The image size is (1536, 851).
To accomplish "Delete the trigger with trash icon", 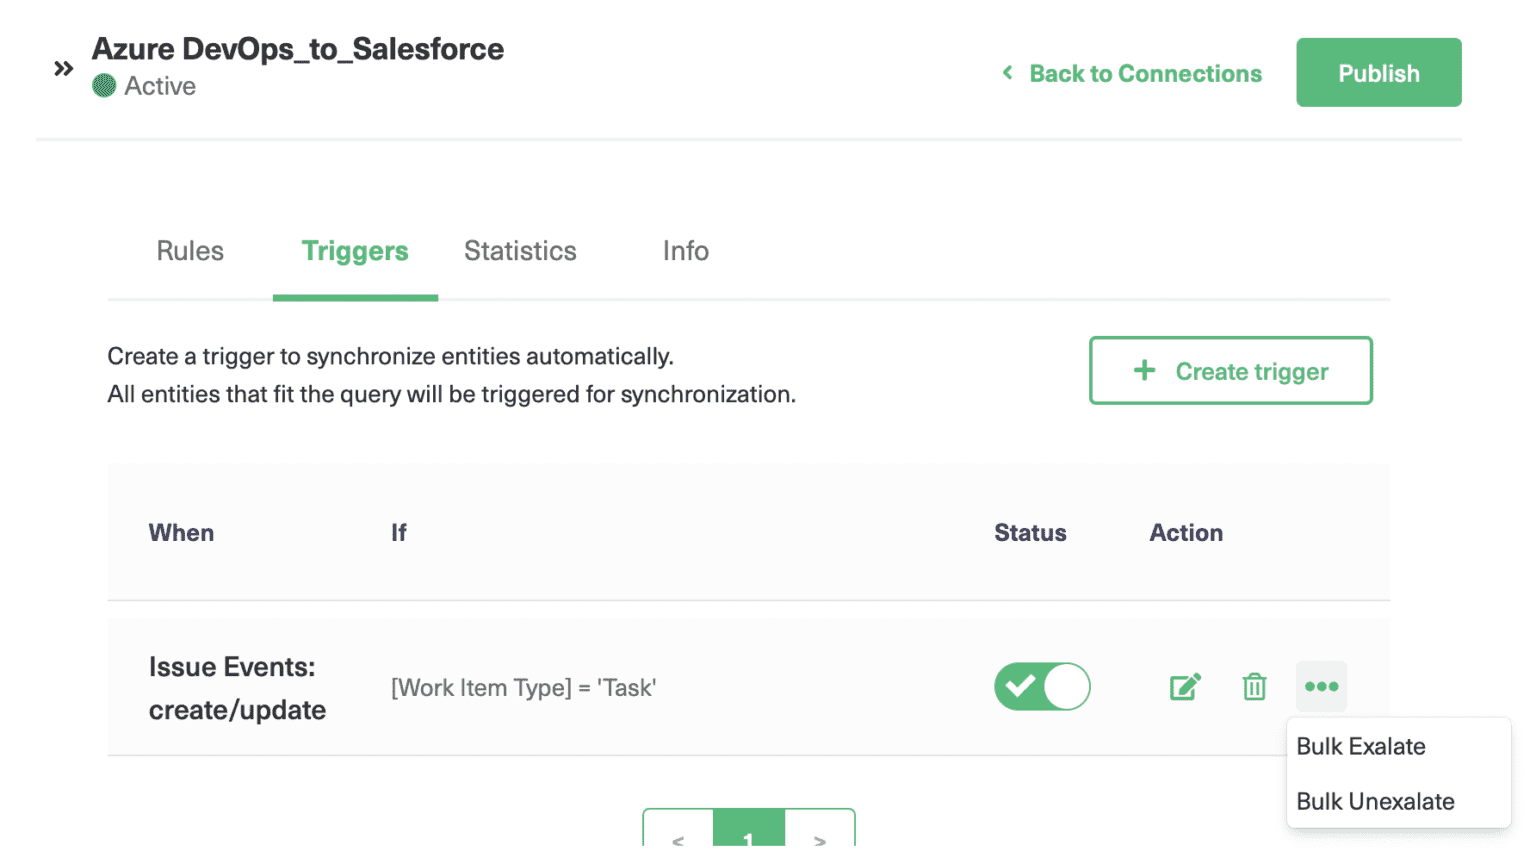I will (1254, 687).
